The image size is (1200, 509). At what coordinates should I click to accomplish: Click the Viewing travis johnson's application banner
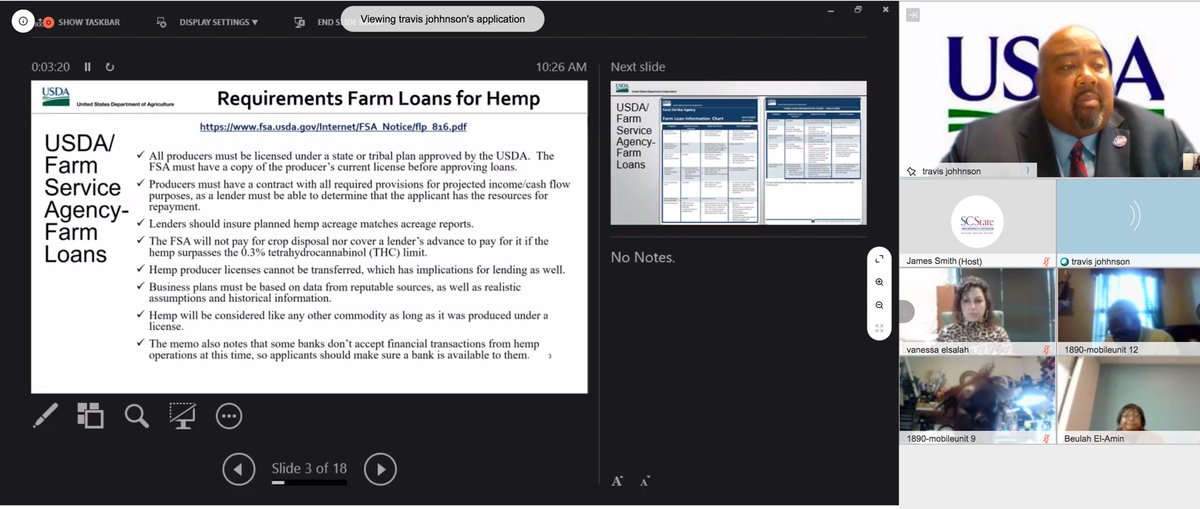click(442, 19)
